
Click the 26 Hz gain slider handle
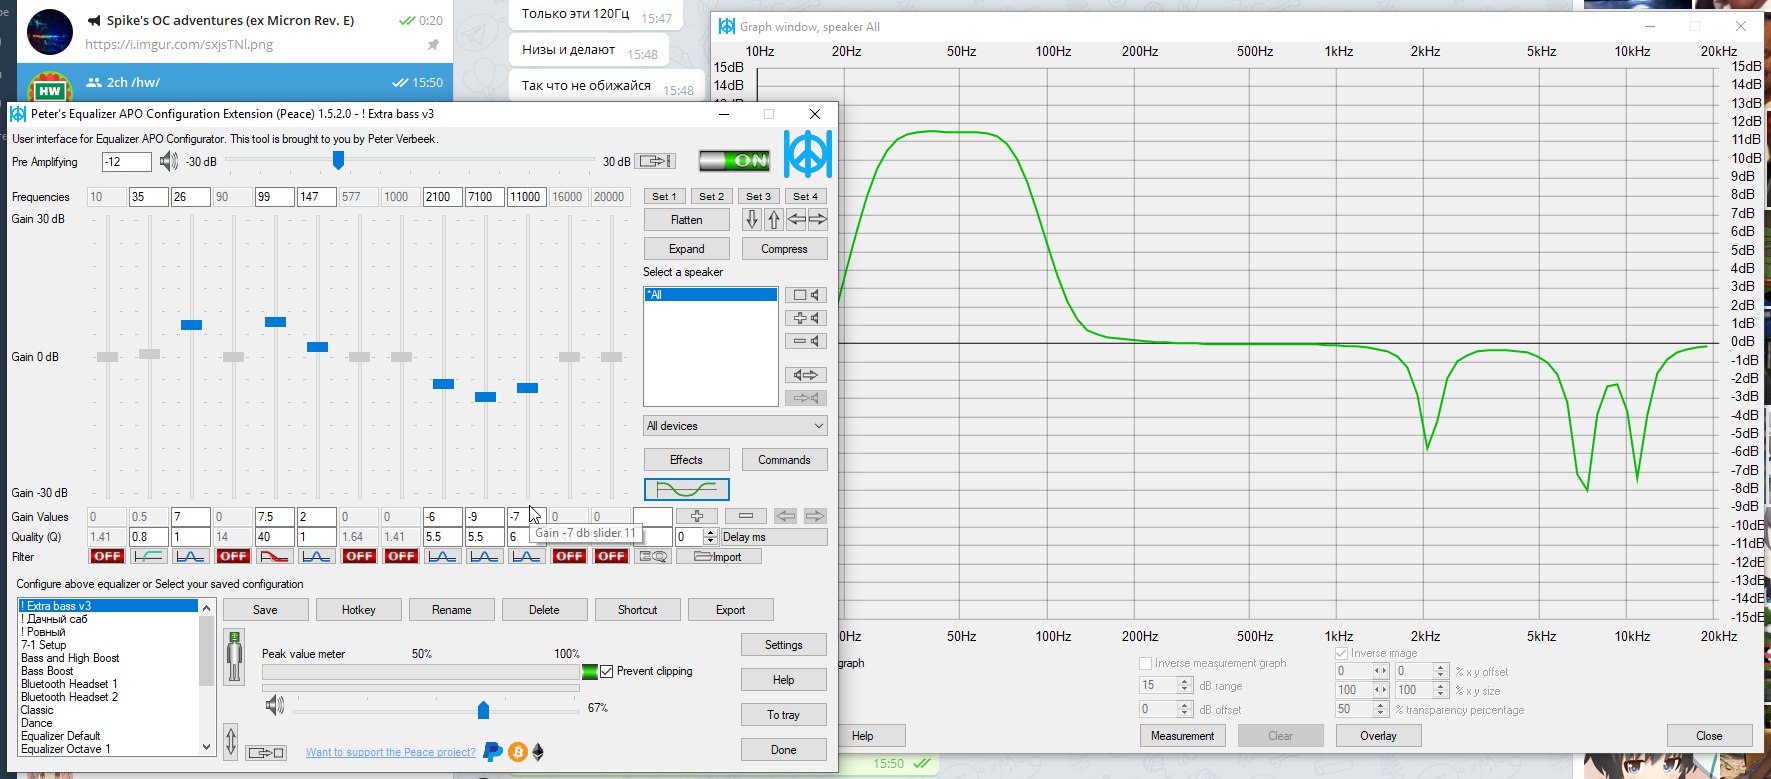pos(191,325)
